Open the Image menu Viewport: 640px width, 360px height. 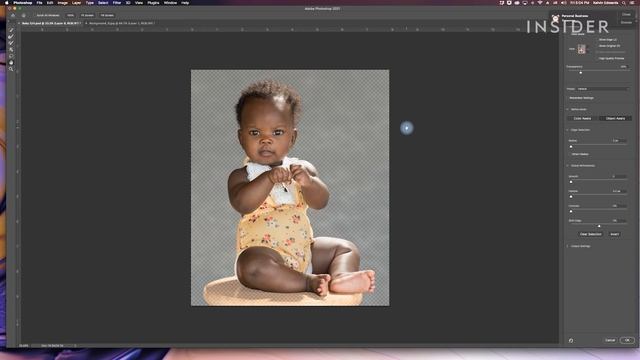(62, 2)
